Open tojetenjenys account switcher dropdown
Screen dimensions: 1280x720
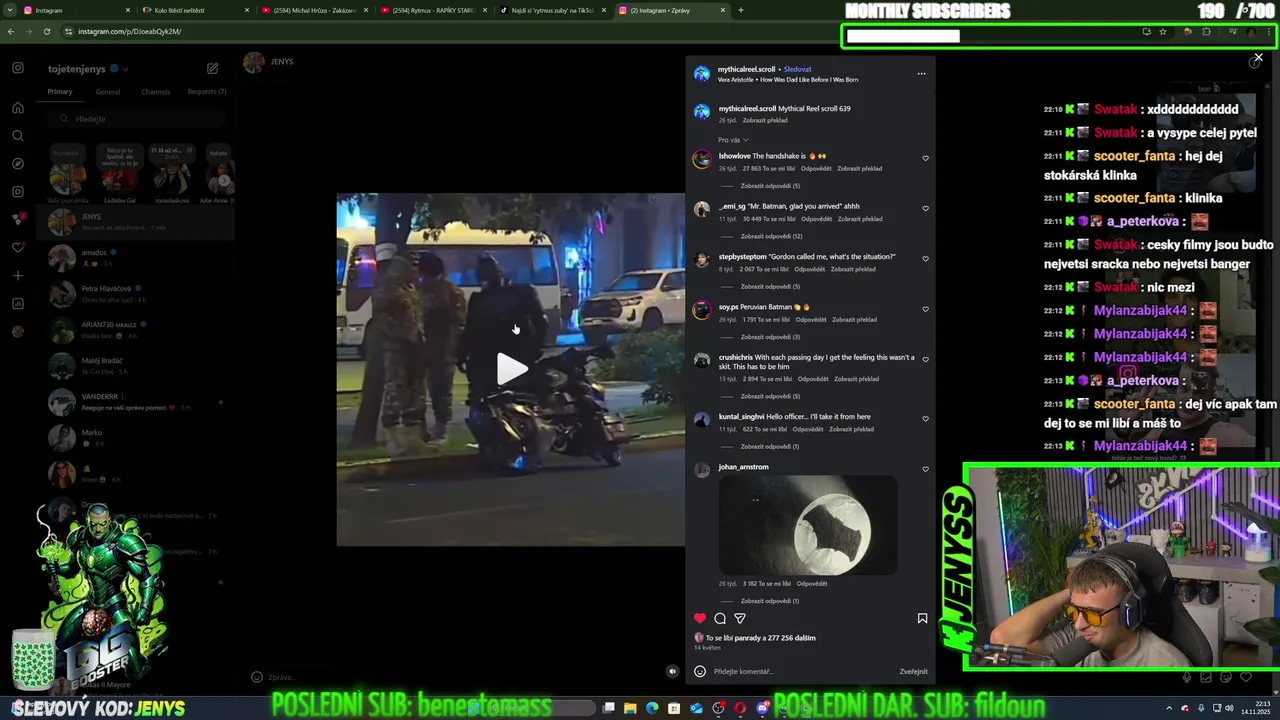[x=88, y=69]
